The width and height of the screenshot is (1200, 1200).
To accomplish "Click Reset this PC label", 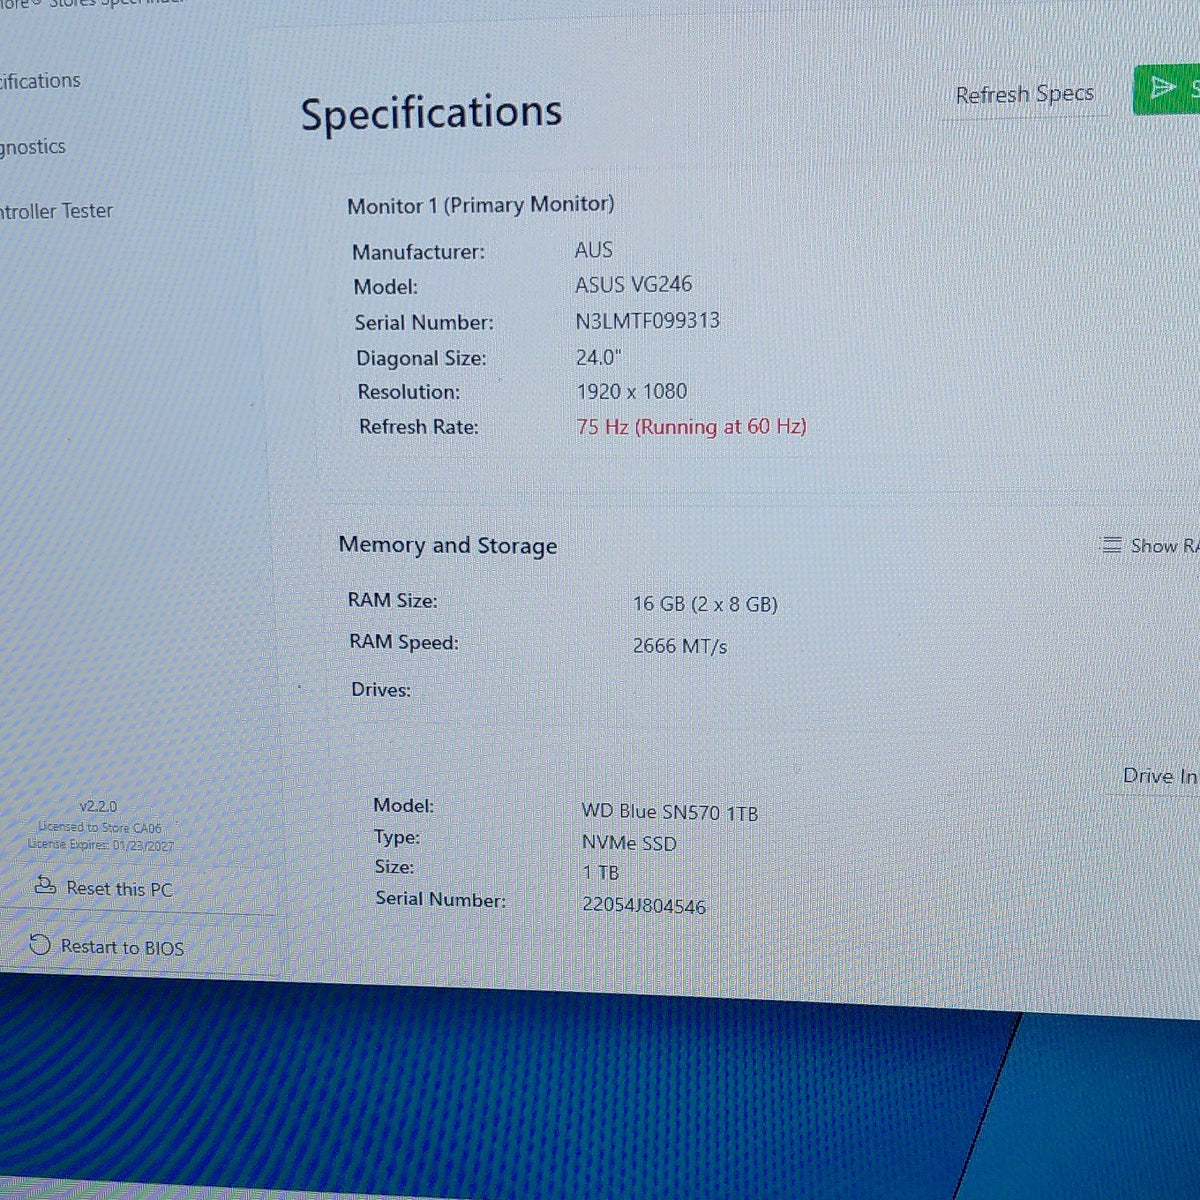I will [119, 889].
